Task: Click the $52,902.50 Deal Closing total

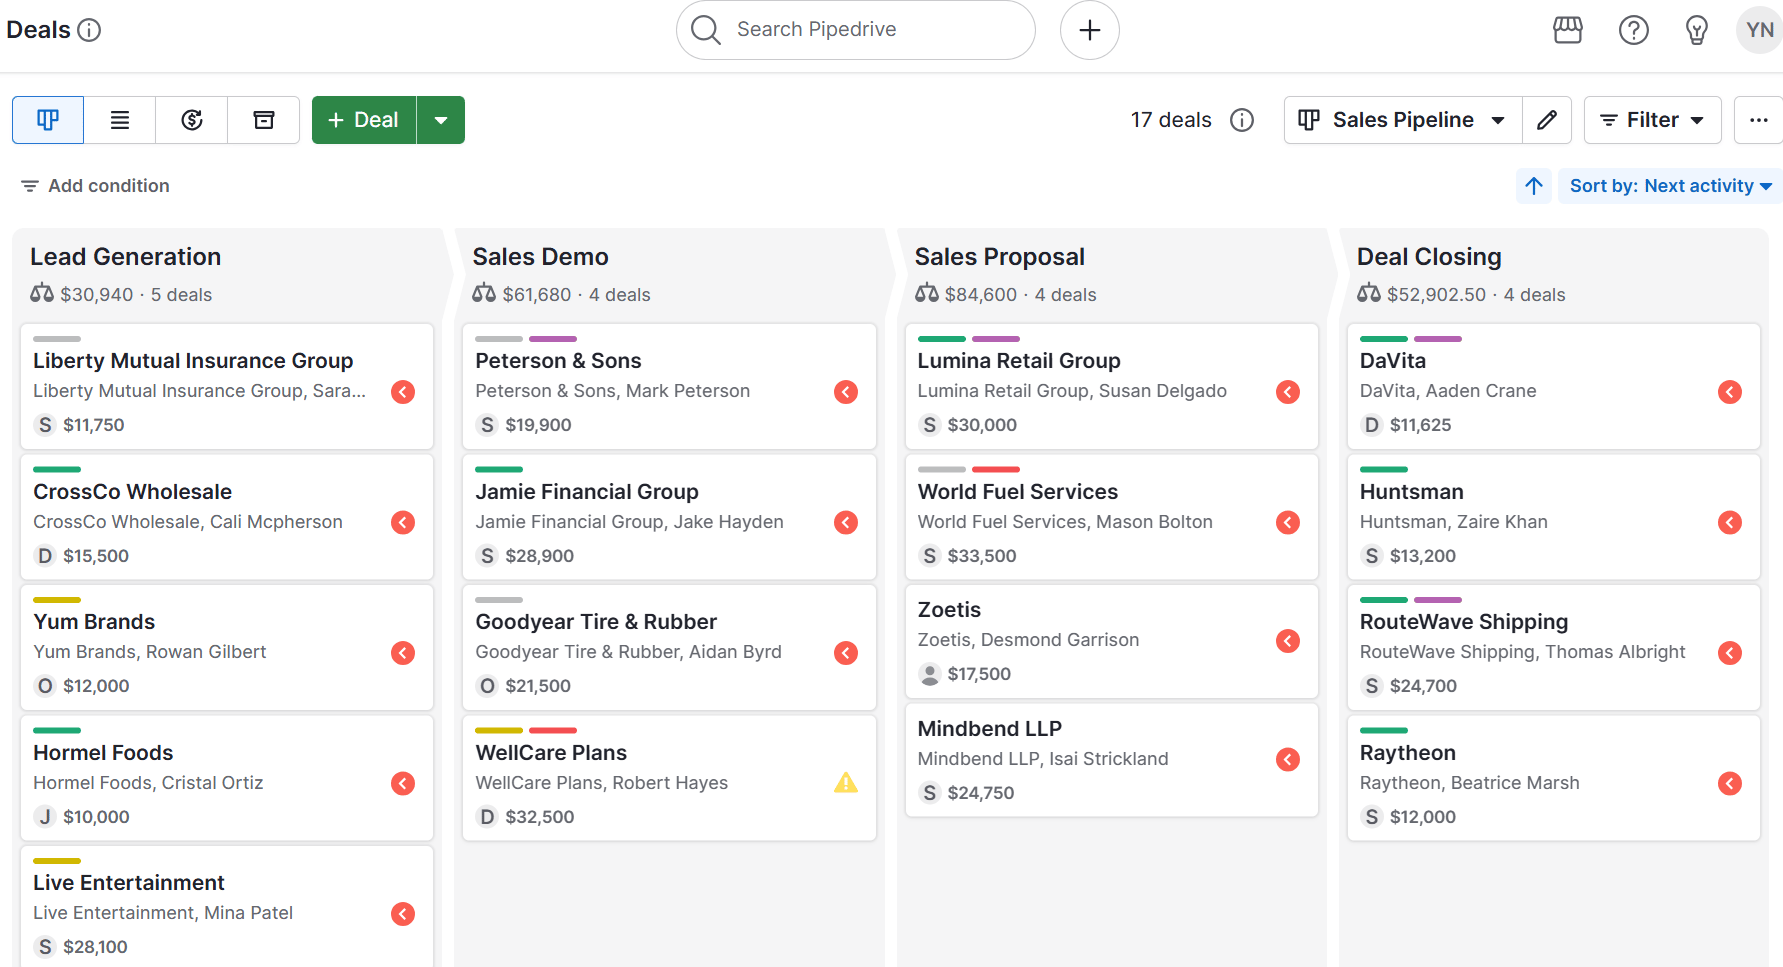Action: click(1436, 295)
